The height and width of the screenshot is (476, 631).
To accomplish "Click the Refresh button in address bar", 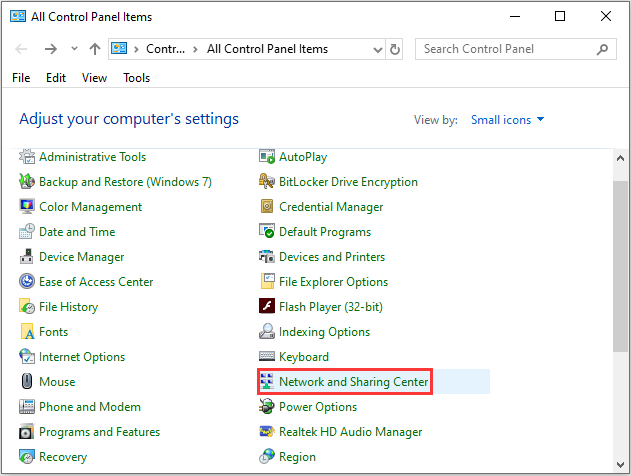I will point(395,49).
